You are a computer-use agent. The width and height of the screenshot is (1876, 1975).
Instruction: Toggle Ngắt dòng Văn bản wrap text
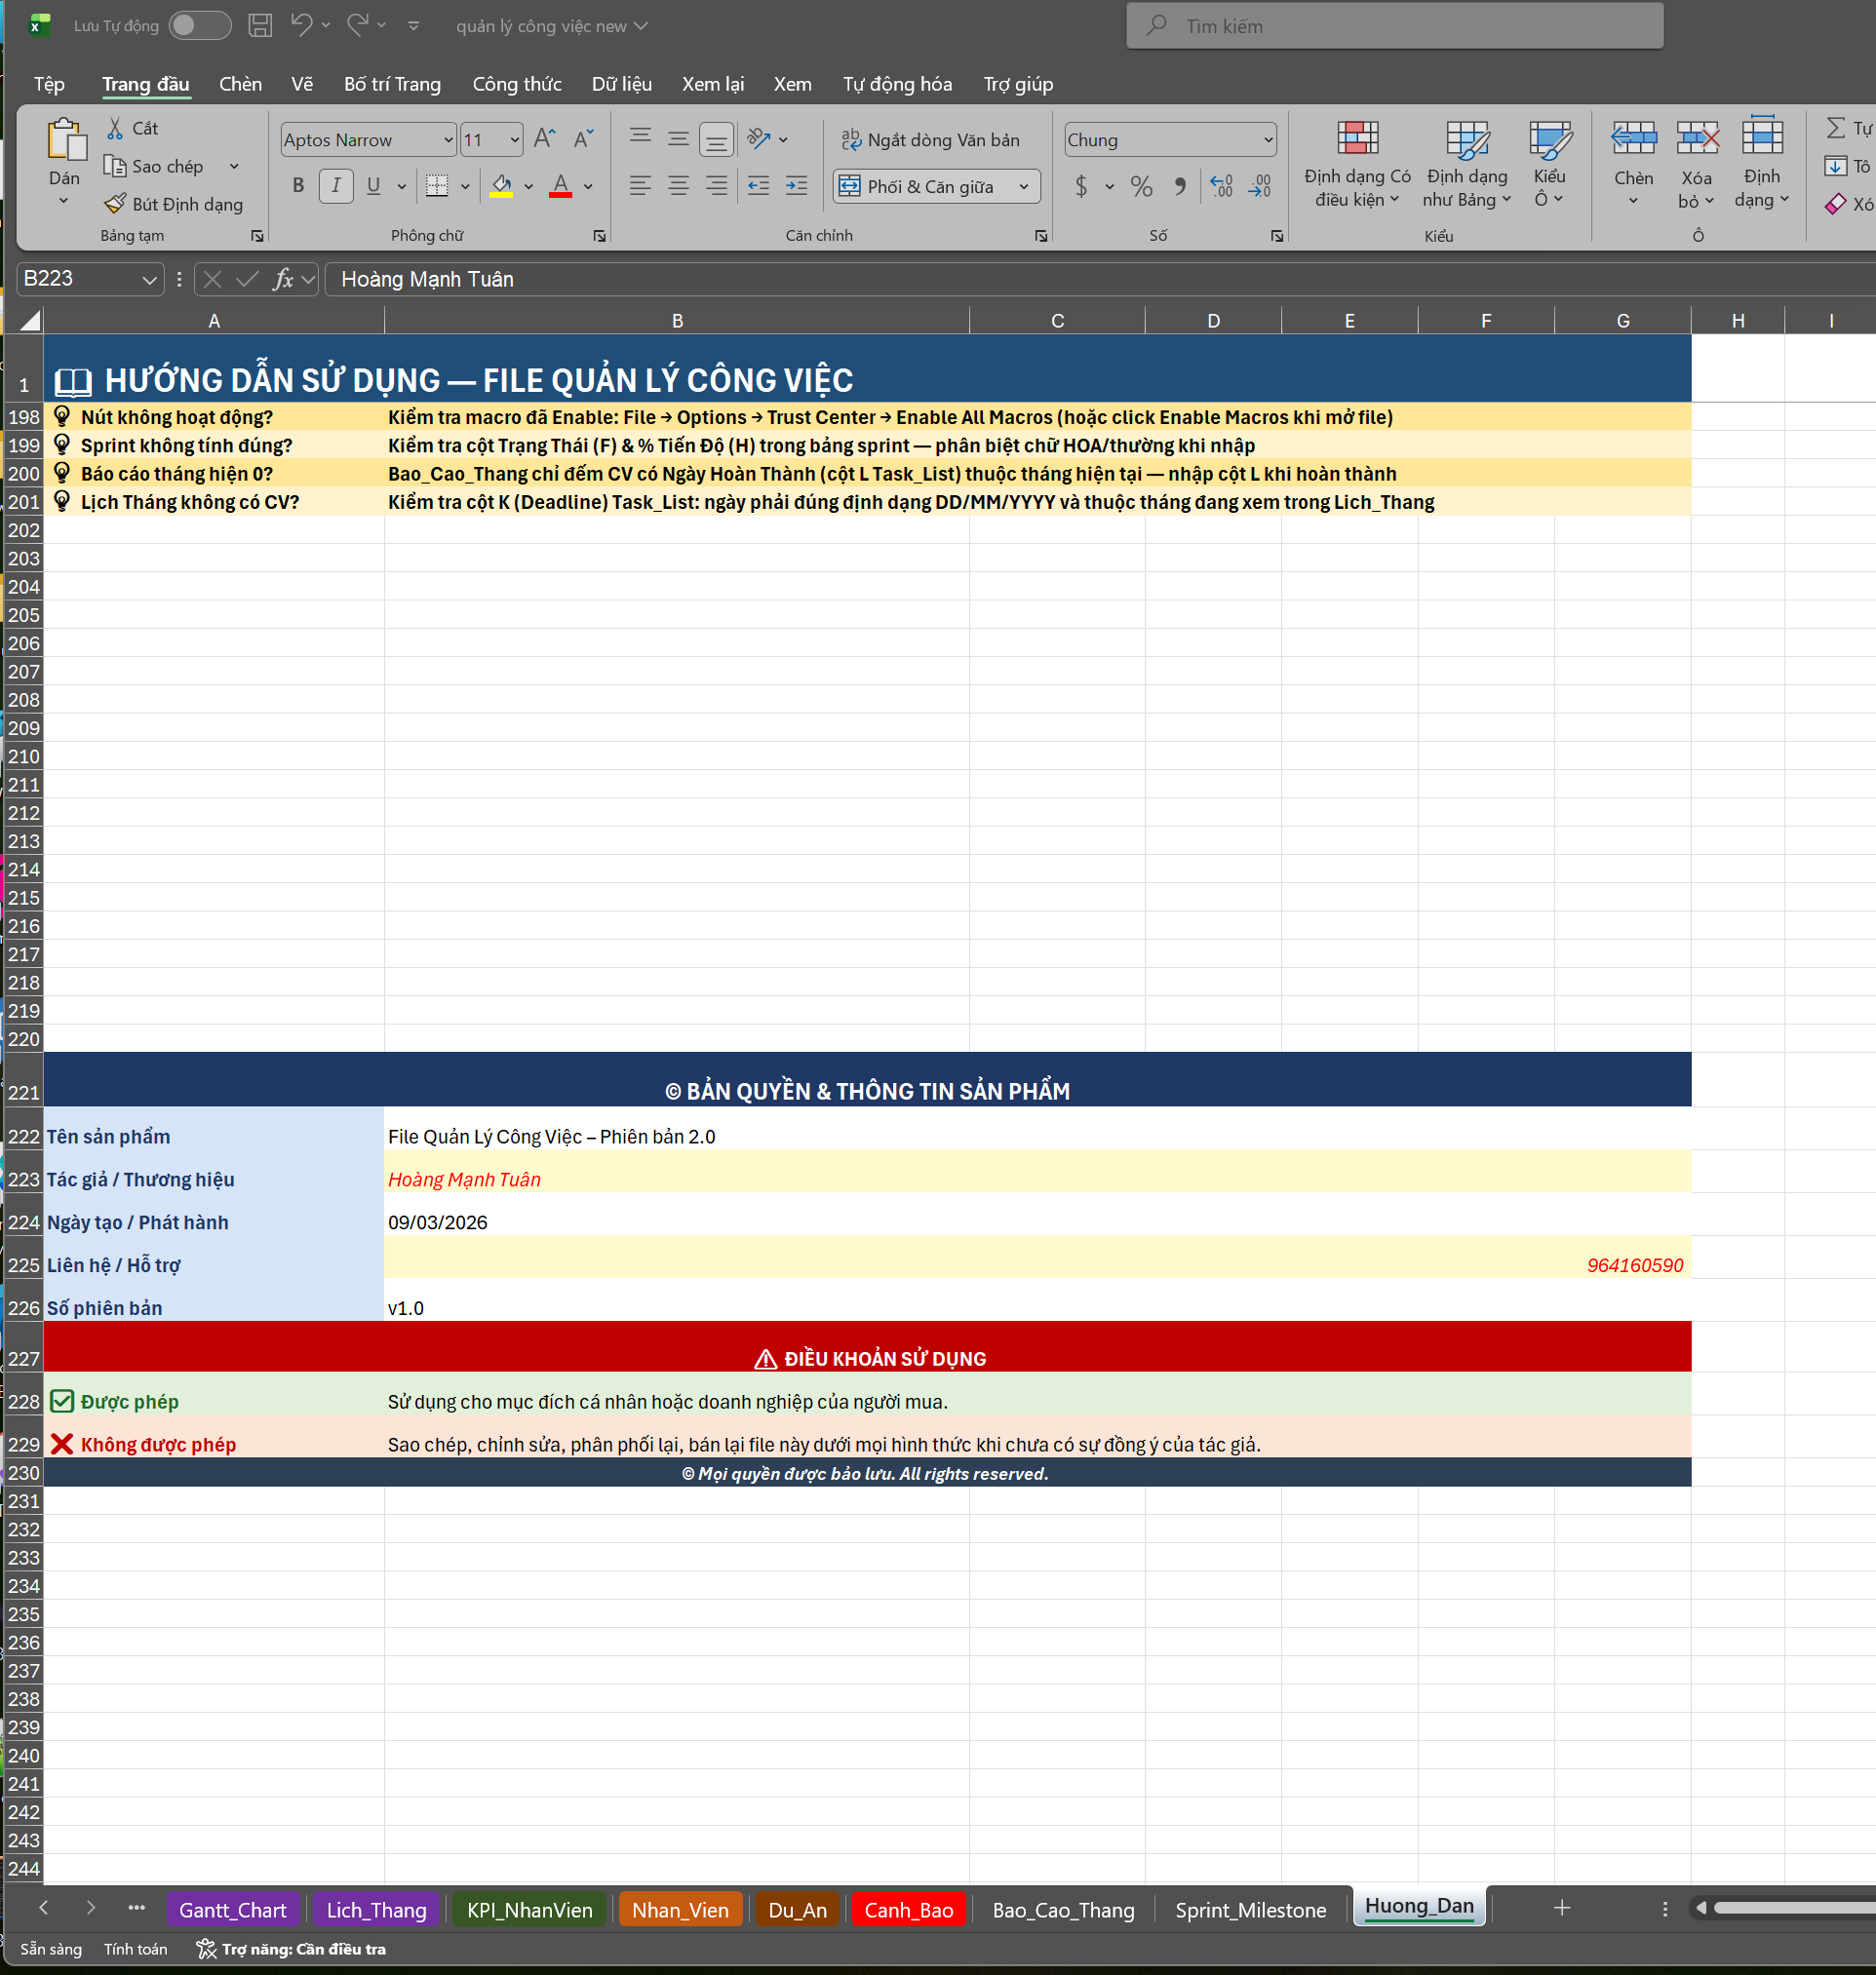coord(930,140)
